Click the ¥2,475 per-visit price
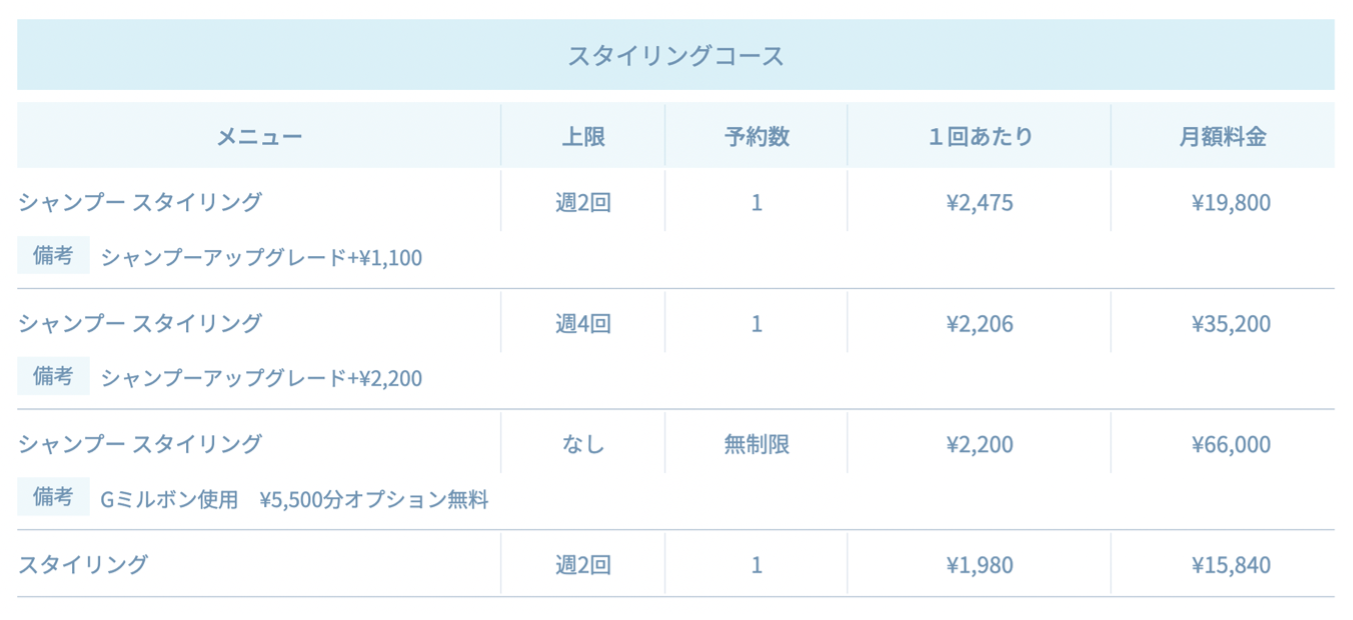The image size is (1353, 620). pos(979,203)
